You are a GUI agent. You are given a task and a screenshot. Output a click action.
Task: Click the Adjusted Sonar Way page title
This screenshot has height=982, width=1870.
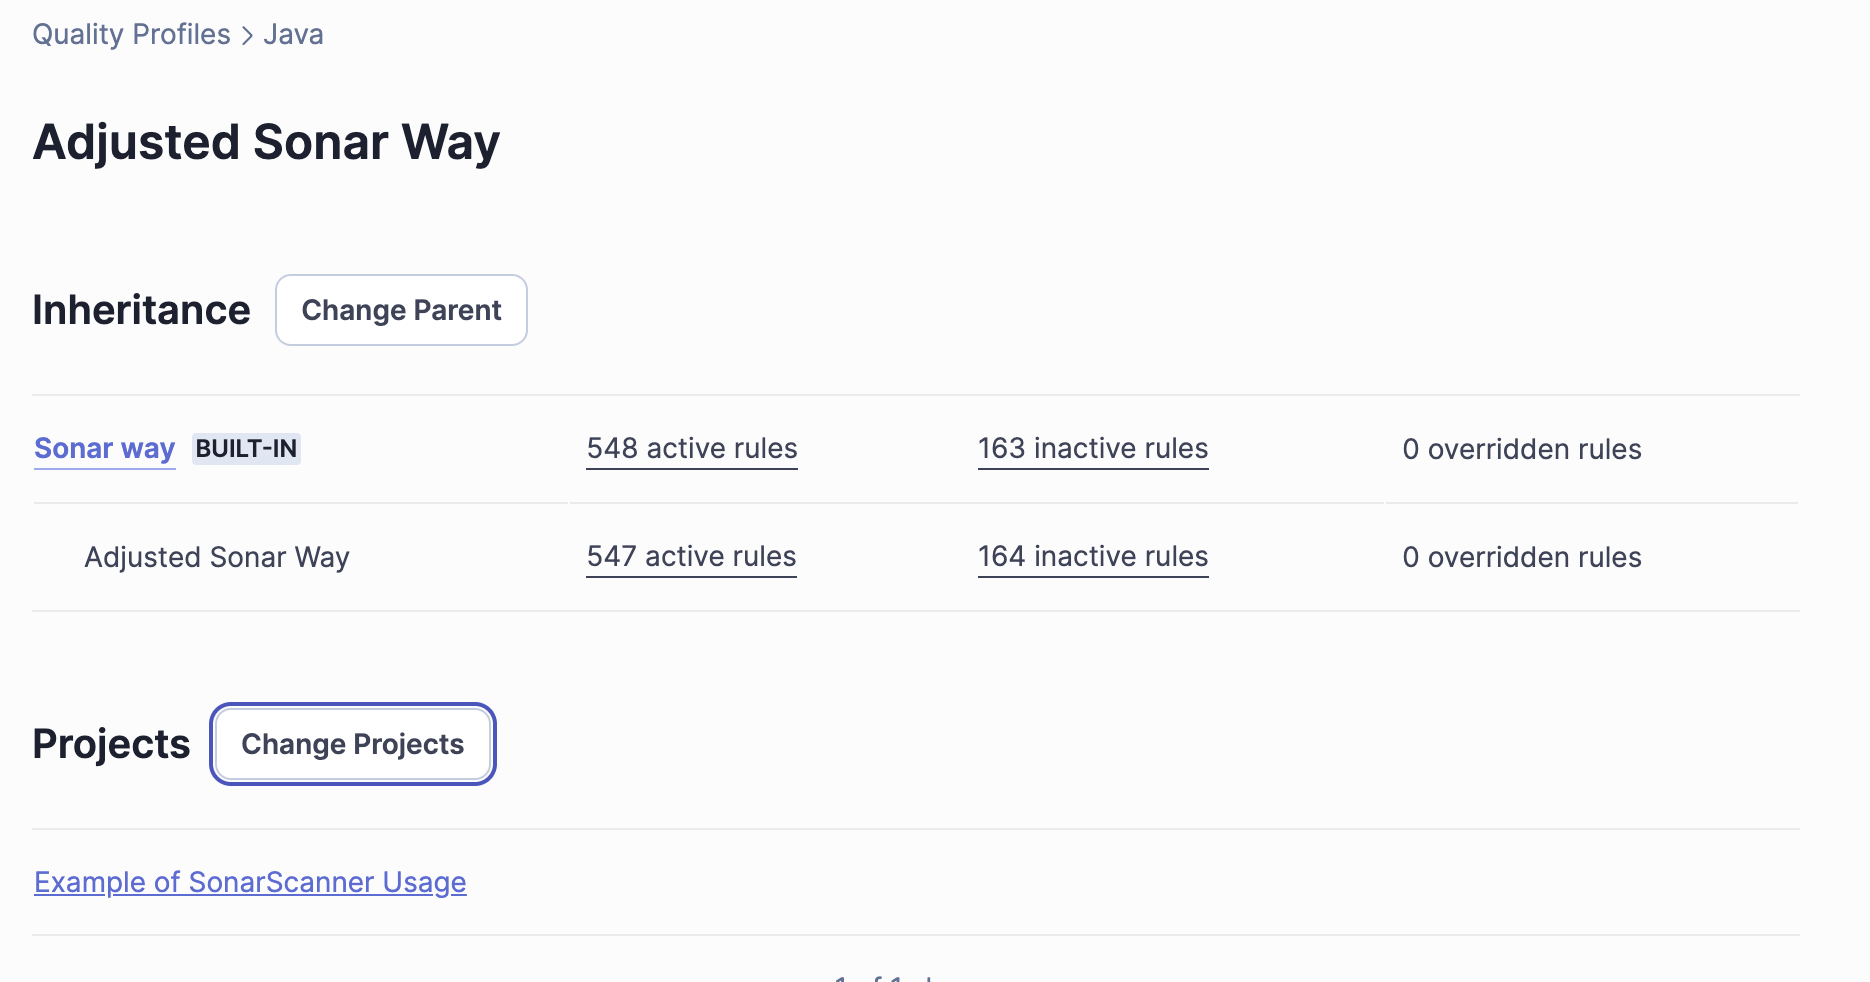(266, 142)
